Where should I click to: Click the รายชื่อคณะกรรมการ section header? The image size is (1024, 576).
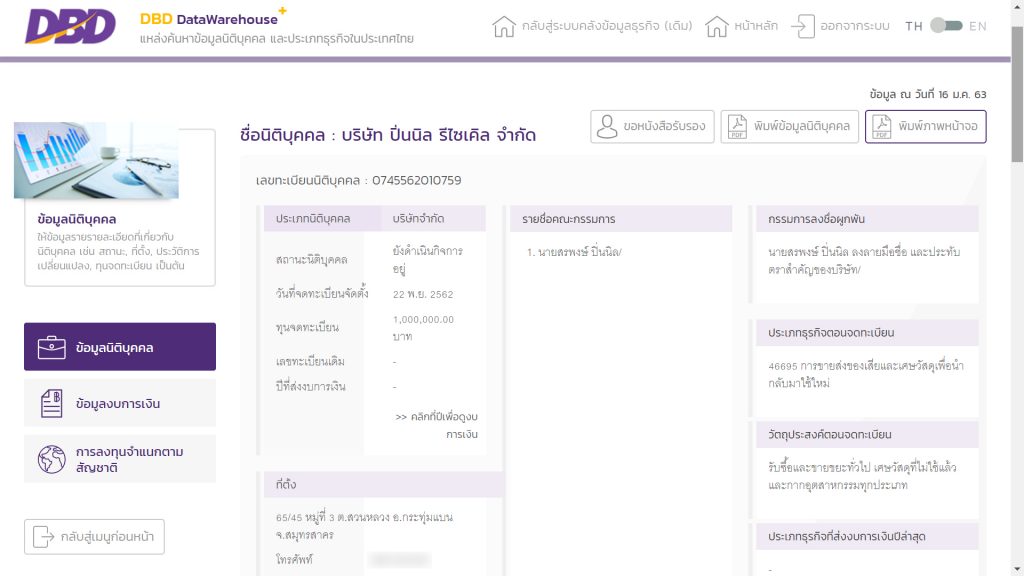620,219
